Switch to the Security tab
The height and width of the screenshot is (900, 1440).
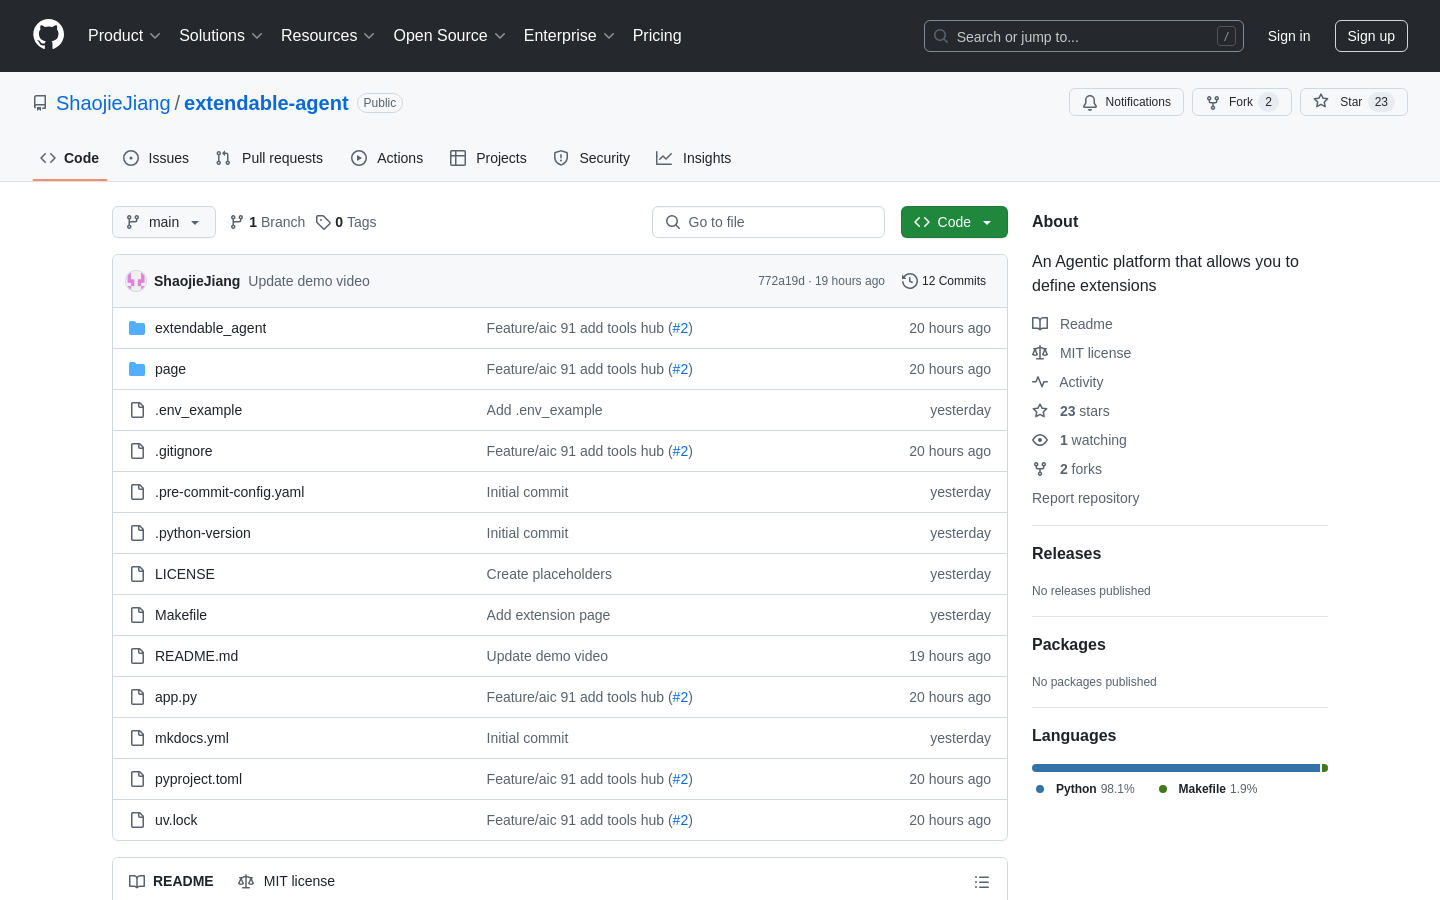[592, 158]
